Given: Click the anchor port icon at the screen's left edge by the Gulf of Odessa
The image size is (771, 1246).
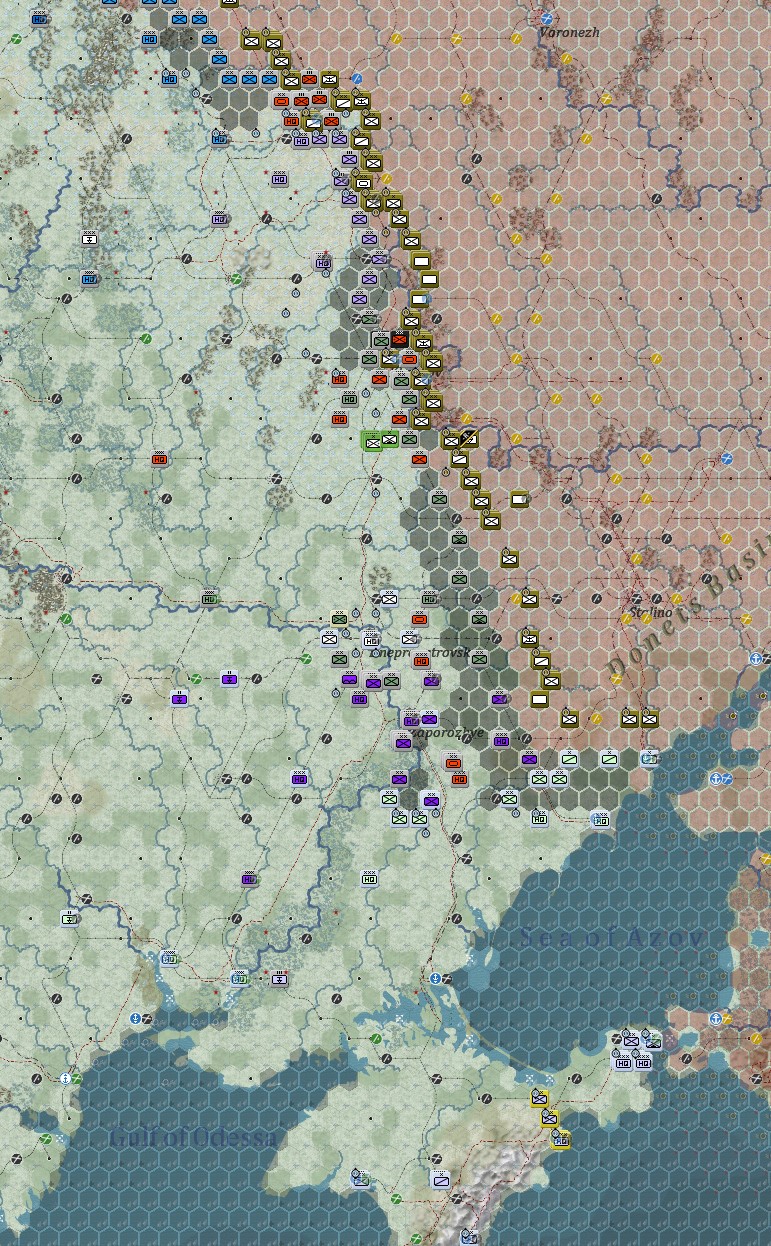Looking at the screenshot, I should coord(66,1078).
